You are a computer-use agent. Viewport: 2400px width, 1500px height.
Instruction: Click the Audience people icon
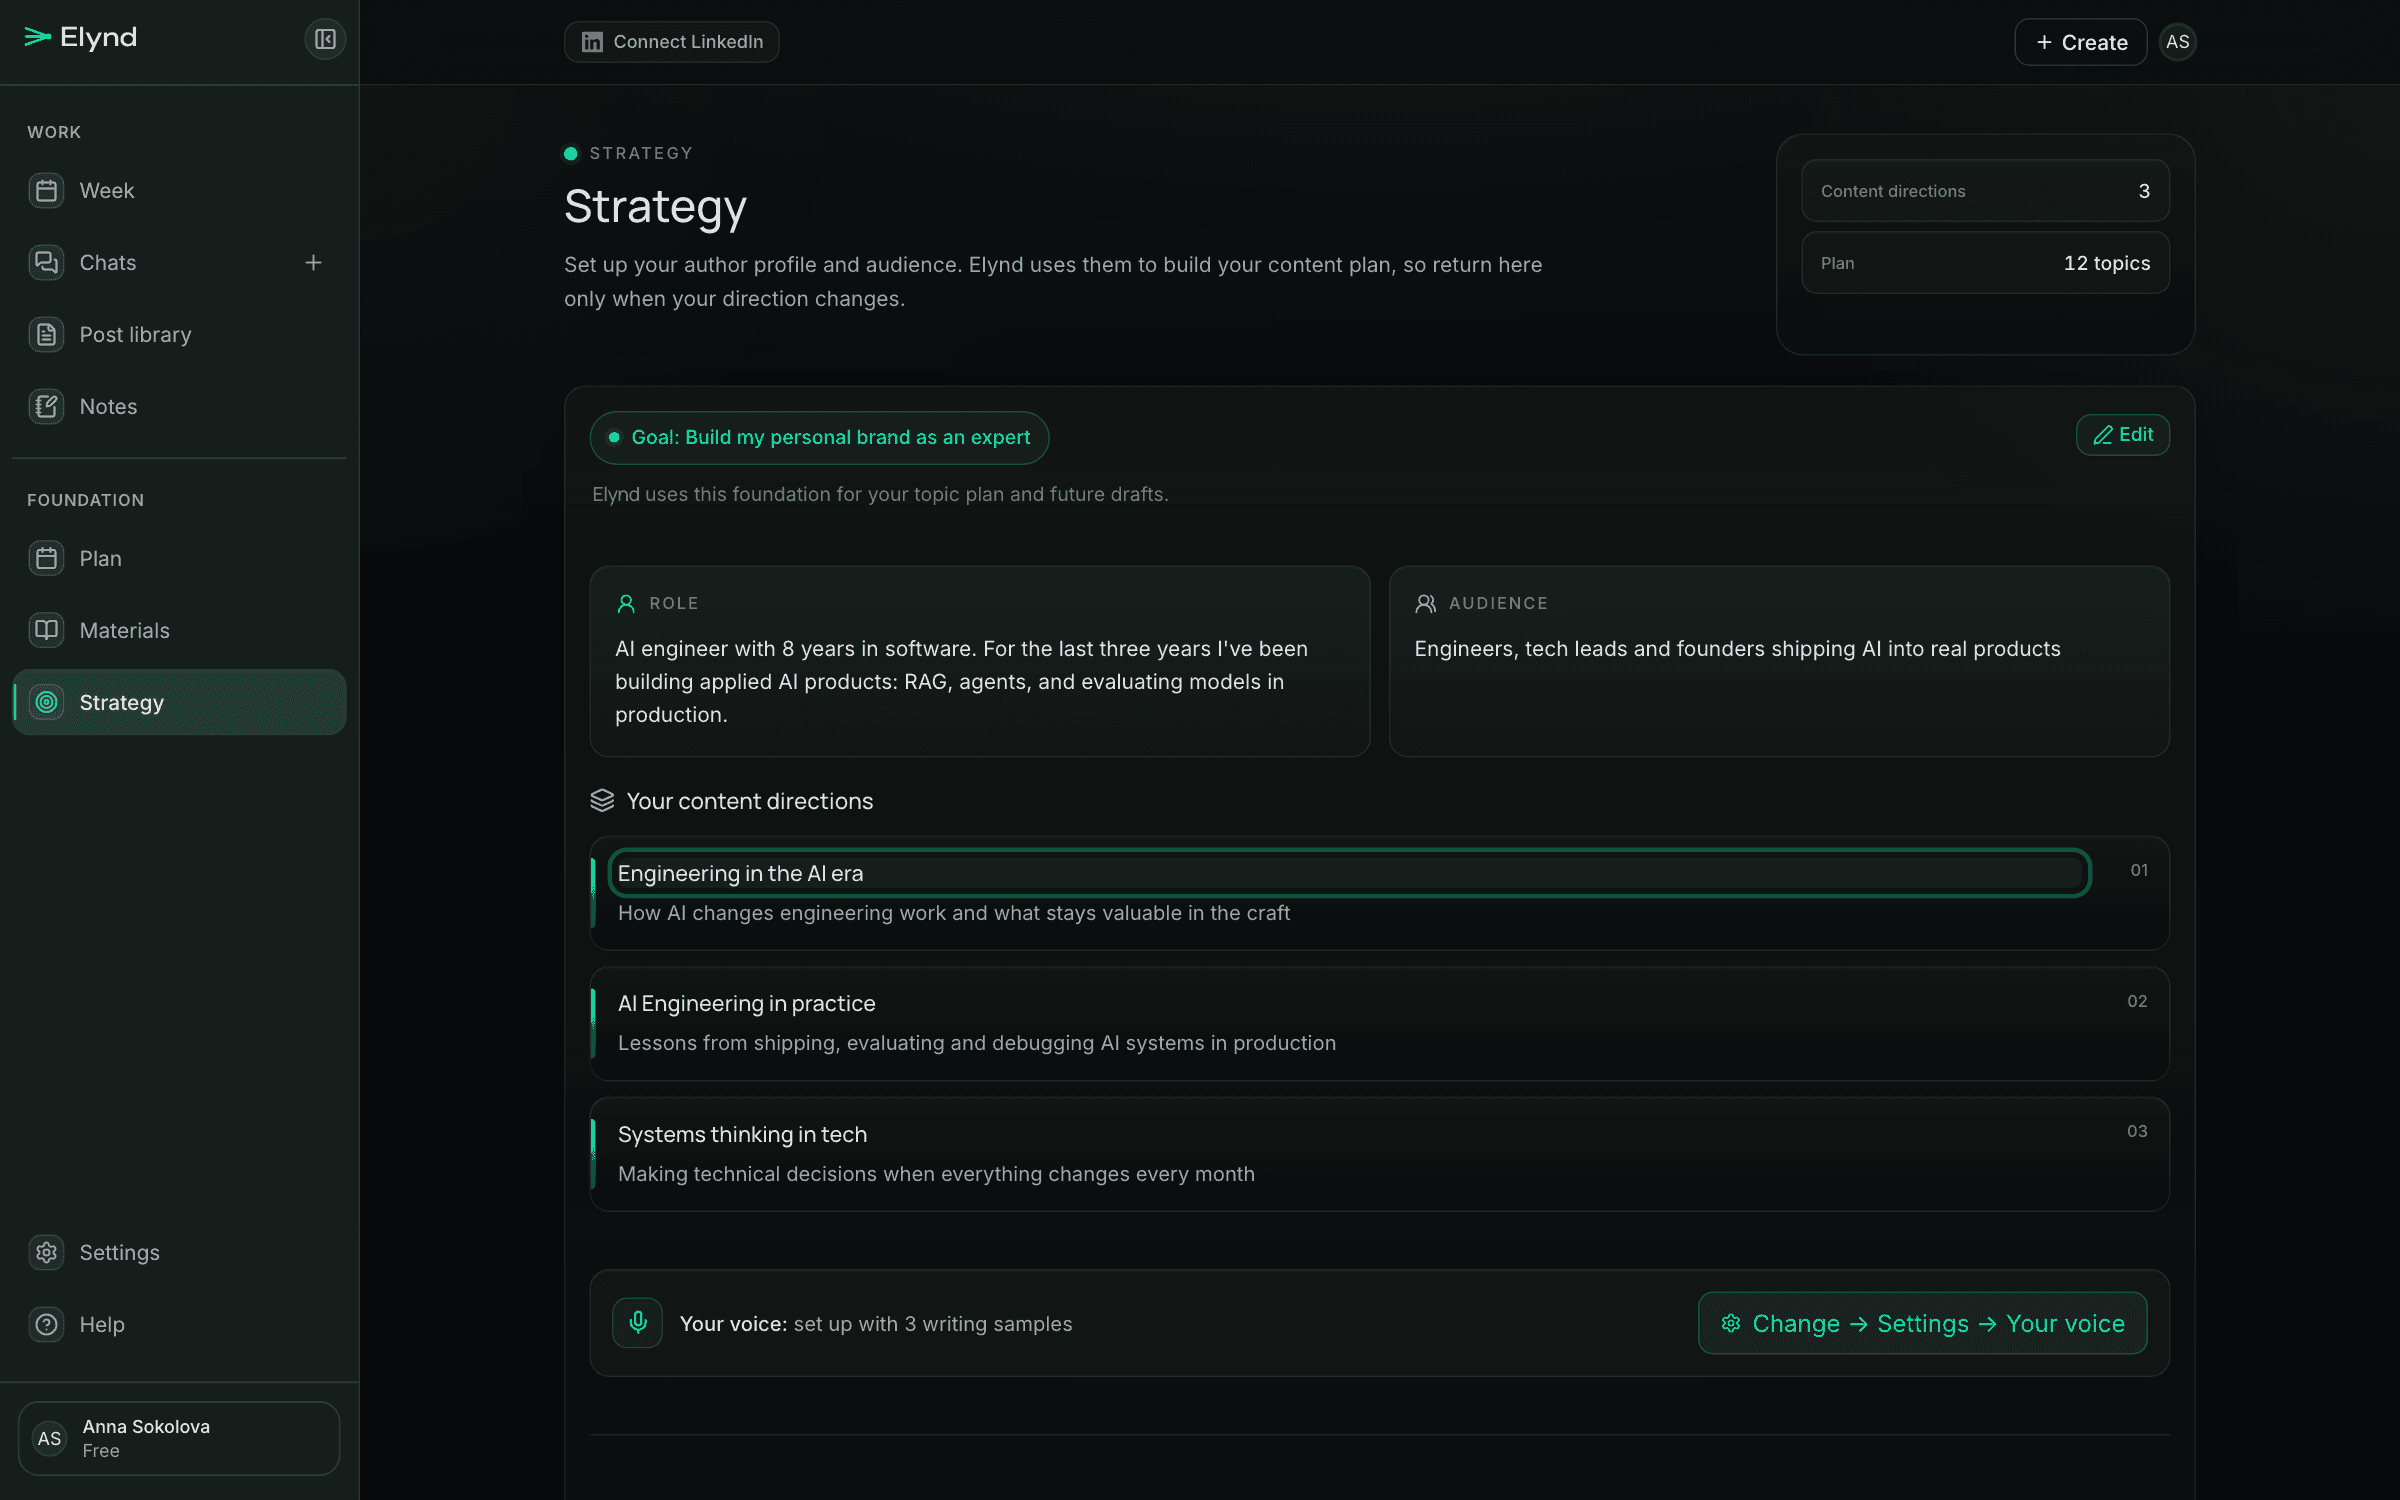1426,604
